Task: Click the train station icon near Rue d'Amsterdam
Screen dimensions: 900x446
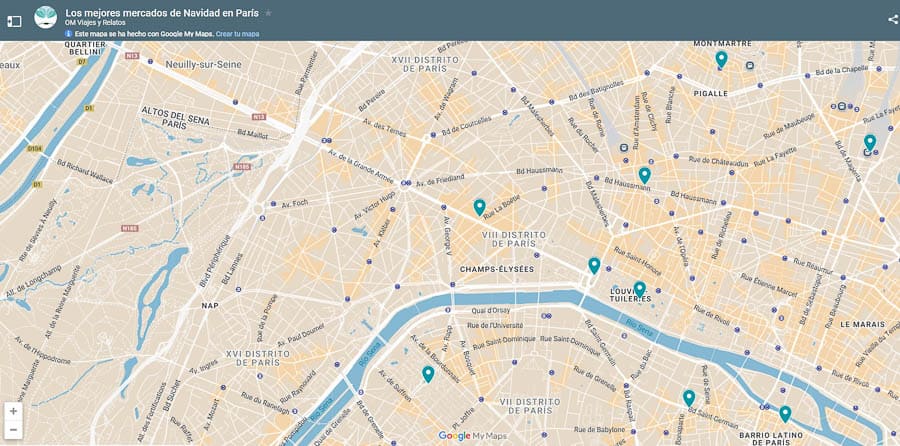Action: point(624,148)
